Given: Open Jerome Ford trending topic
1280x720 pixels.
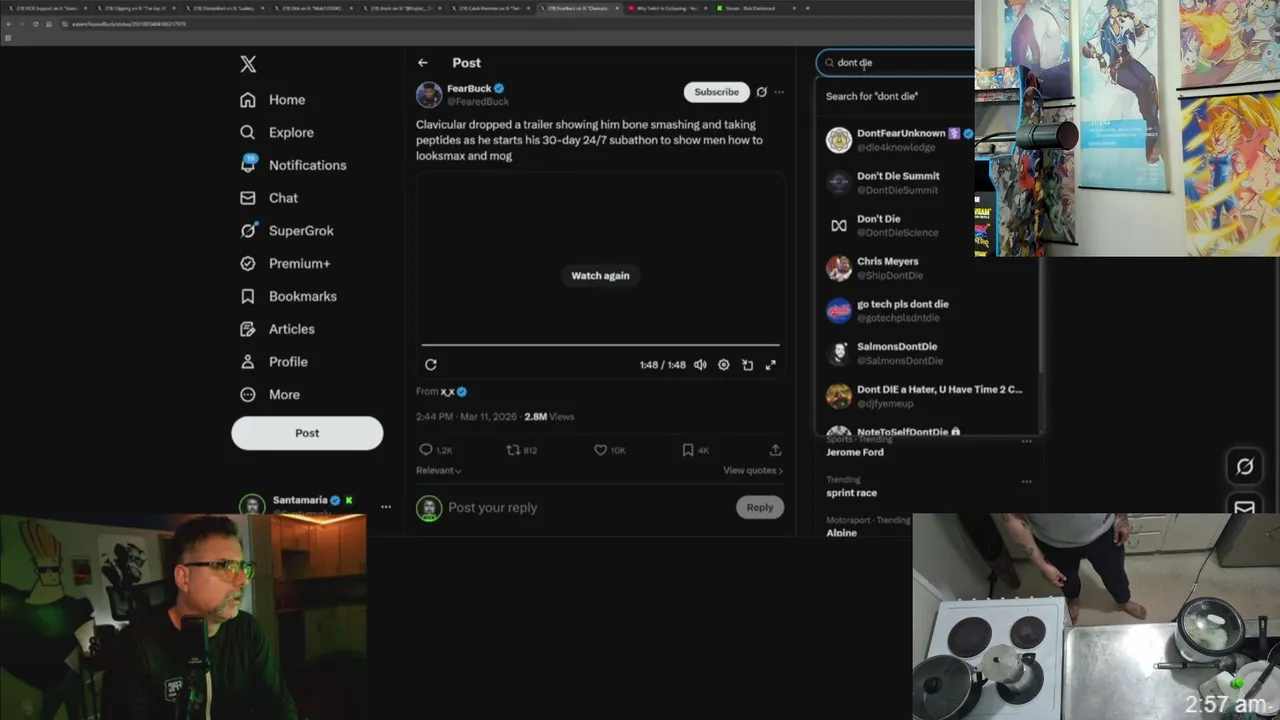Looking at the screenshot, I should click(855, 452).
